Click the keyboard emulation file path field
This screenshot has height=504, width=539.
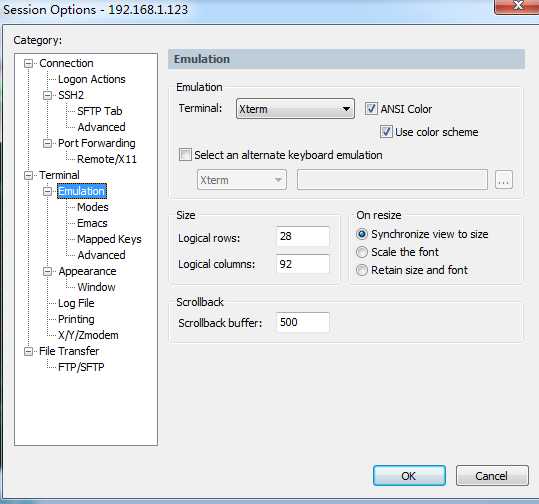coord(392,179)
